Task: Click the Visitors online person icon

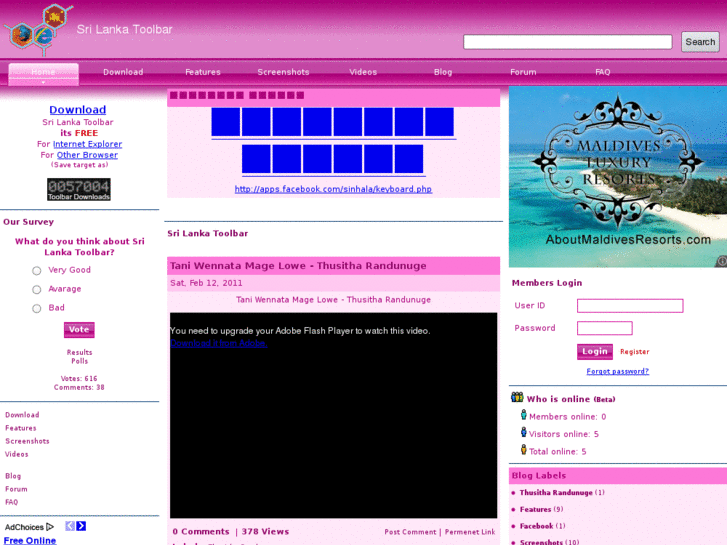Action: pyautogui.click(x=523, y=432)
